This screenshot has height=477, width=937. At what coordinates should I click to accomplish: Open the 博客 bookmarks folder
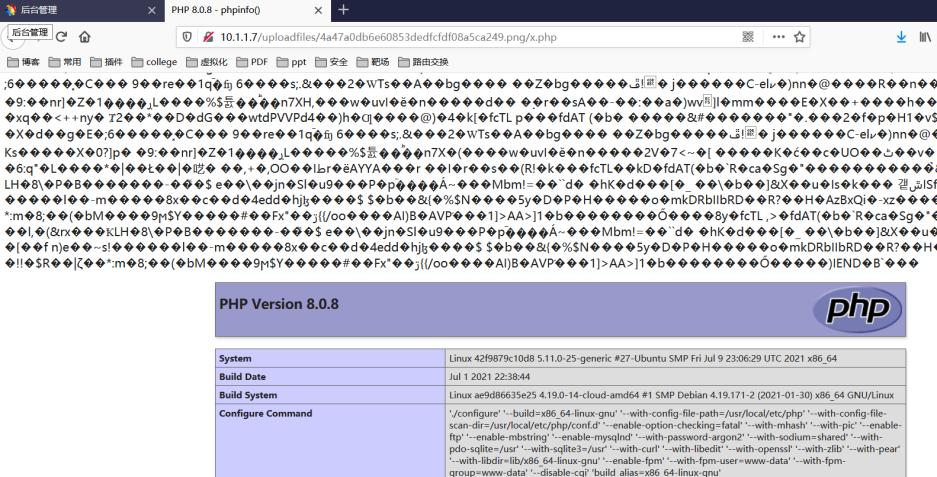coord(23,62)
